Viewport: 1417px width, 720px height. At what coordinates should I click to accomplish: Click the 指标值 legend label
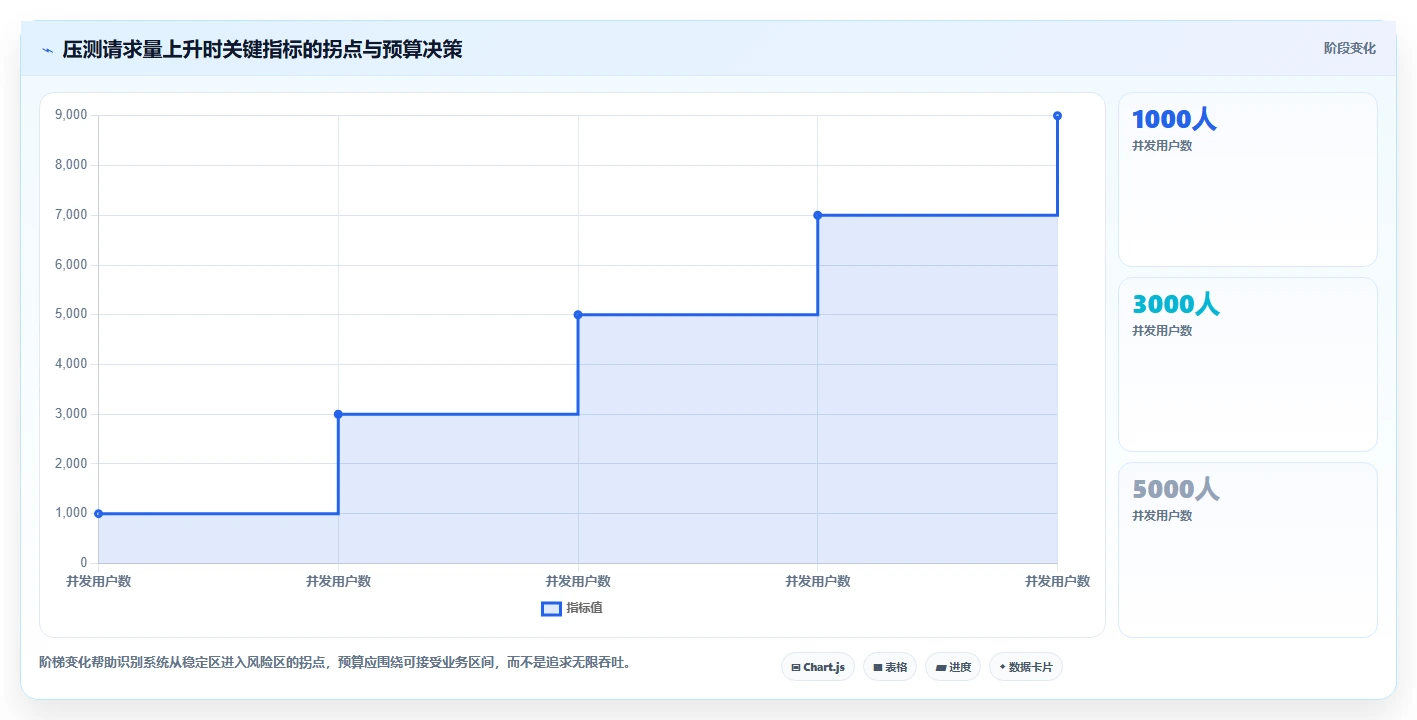584,608
